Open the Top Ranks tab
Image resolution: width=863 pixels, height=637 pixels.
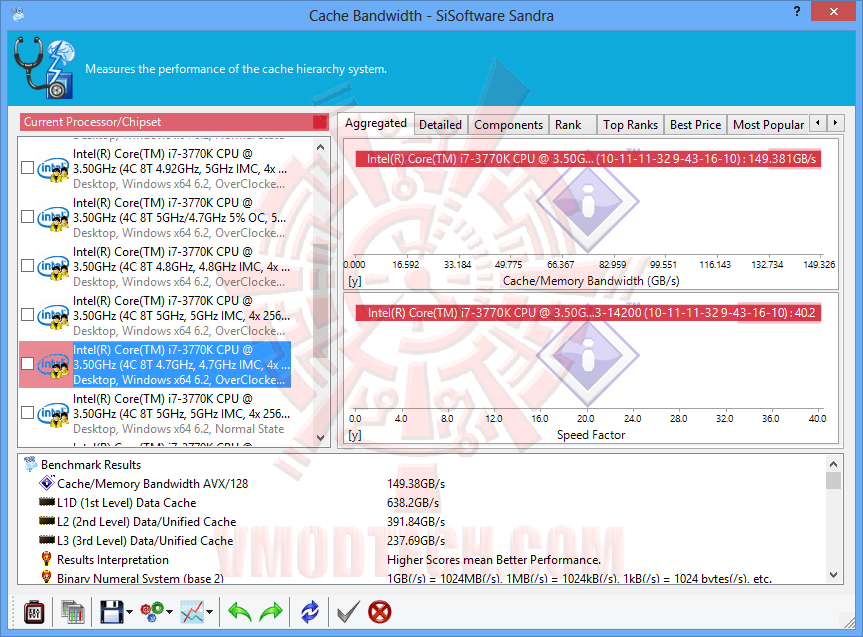630,124
